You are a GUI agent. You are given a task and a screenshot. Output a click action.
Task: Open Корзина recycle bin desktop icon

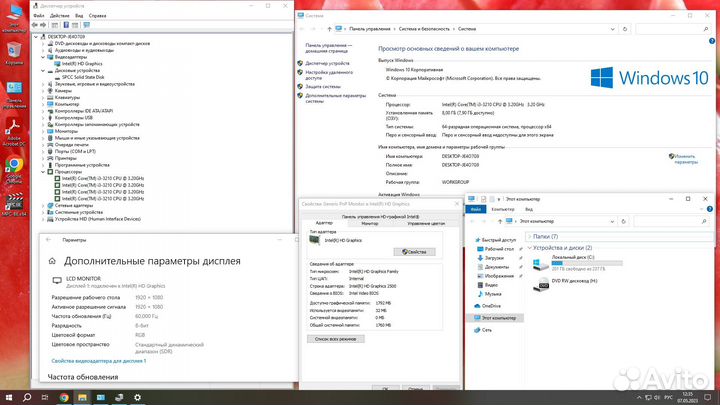pos(14,54)
